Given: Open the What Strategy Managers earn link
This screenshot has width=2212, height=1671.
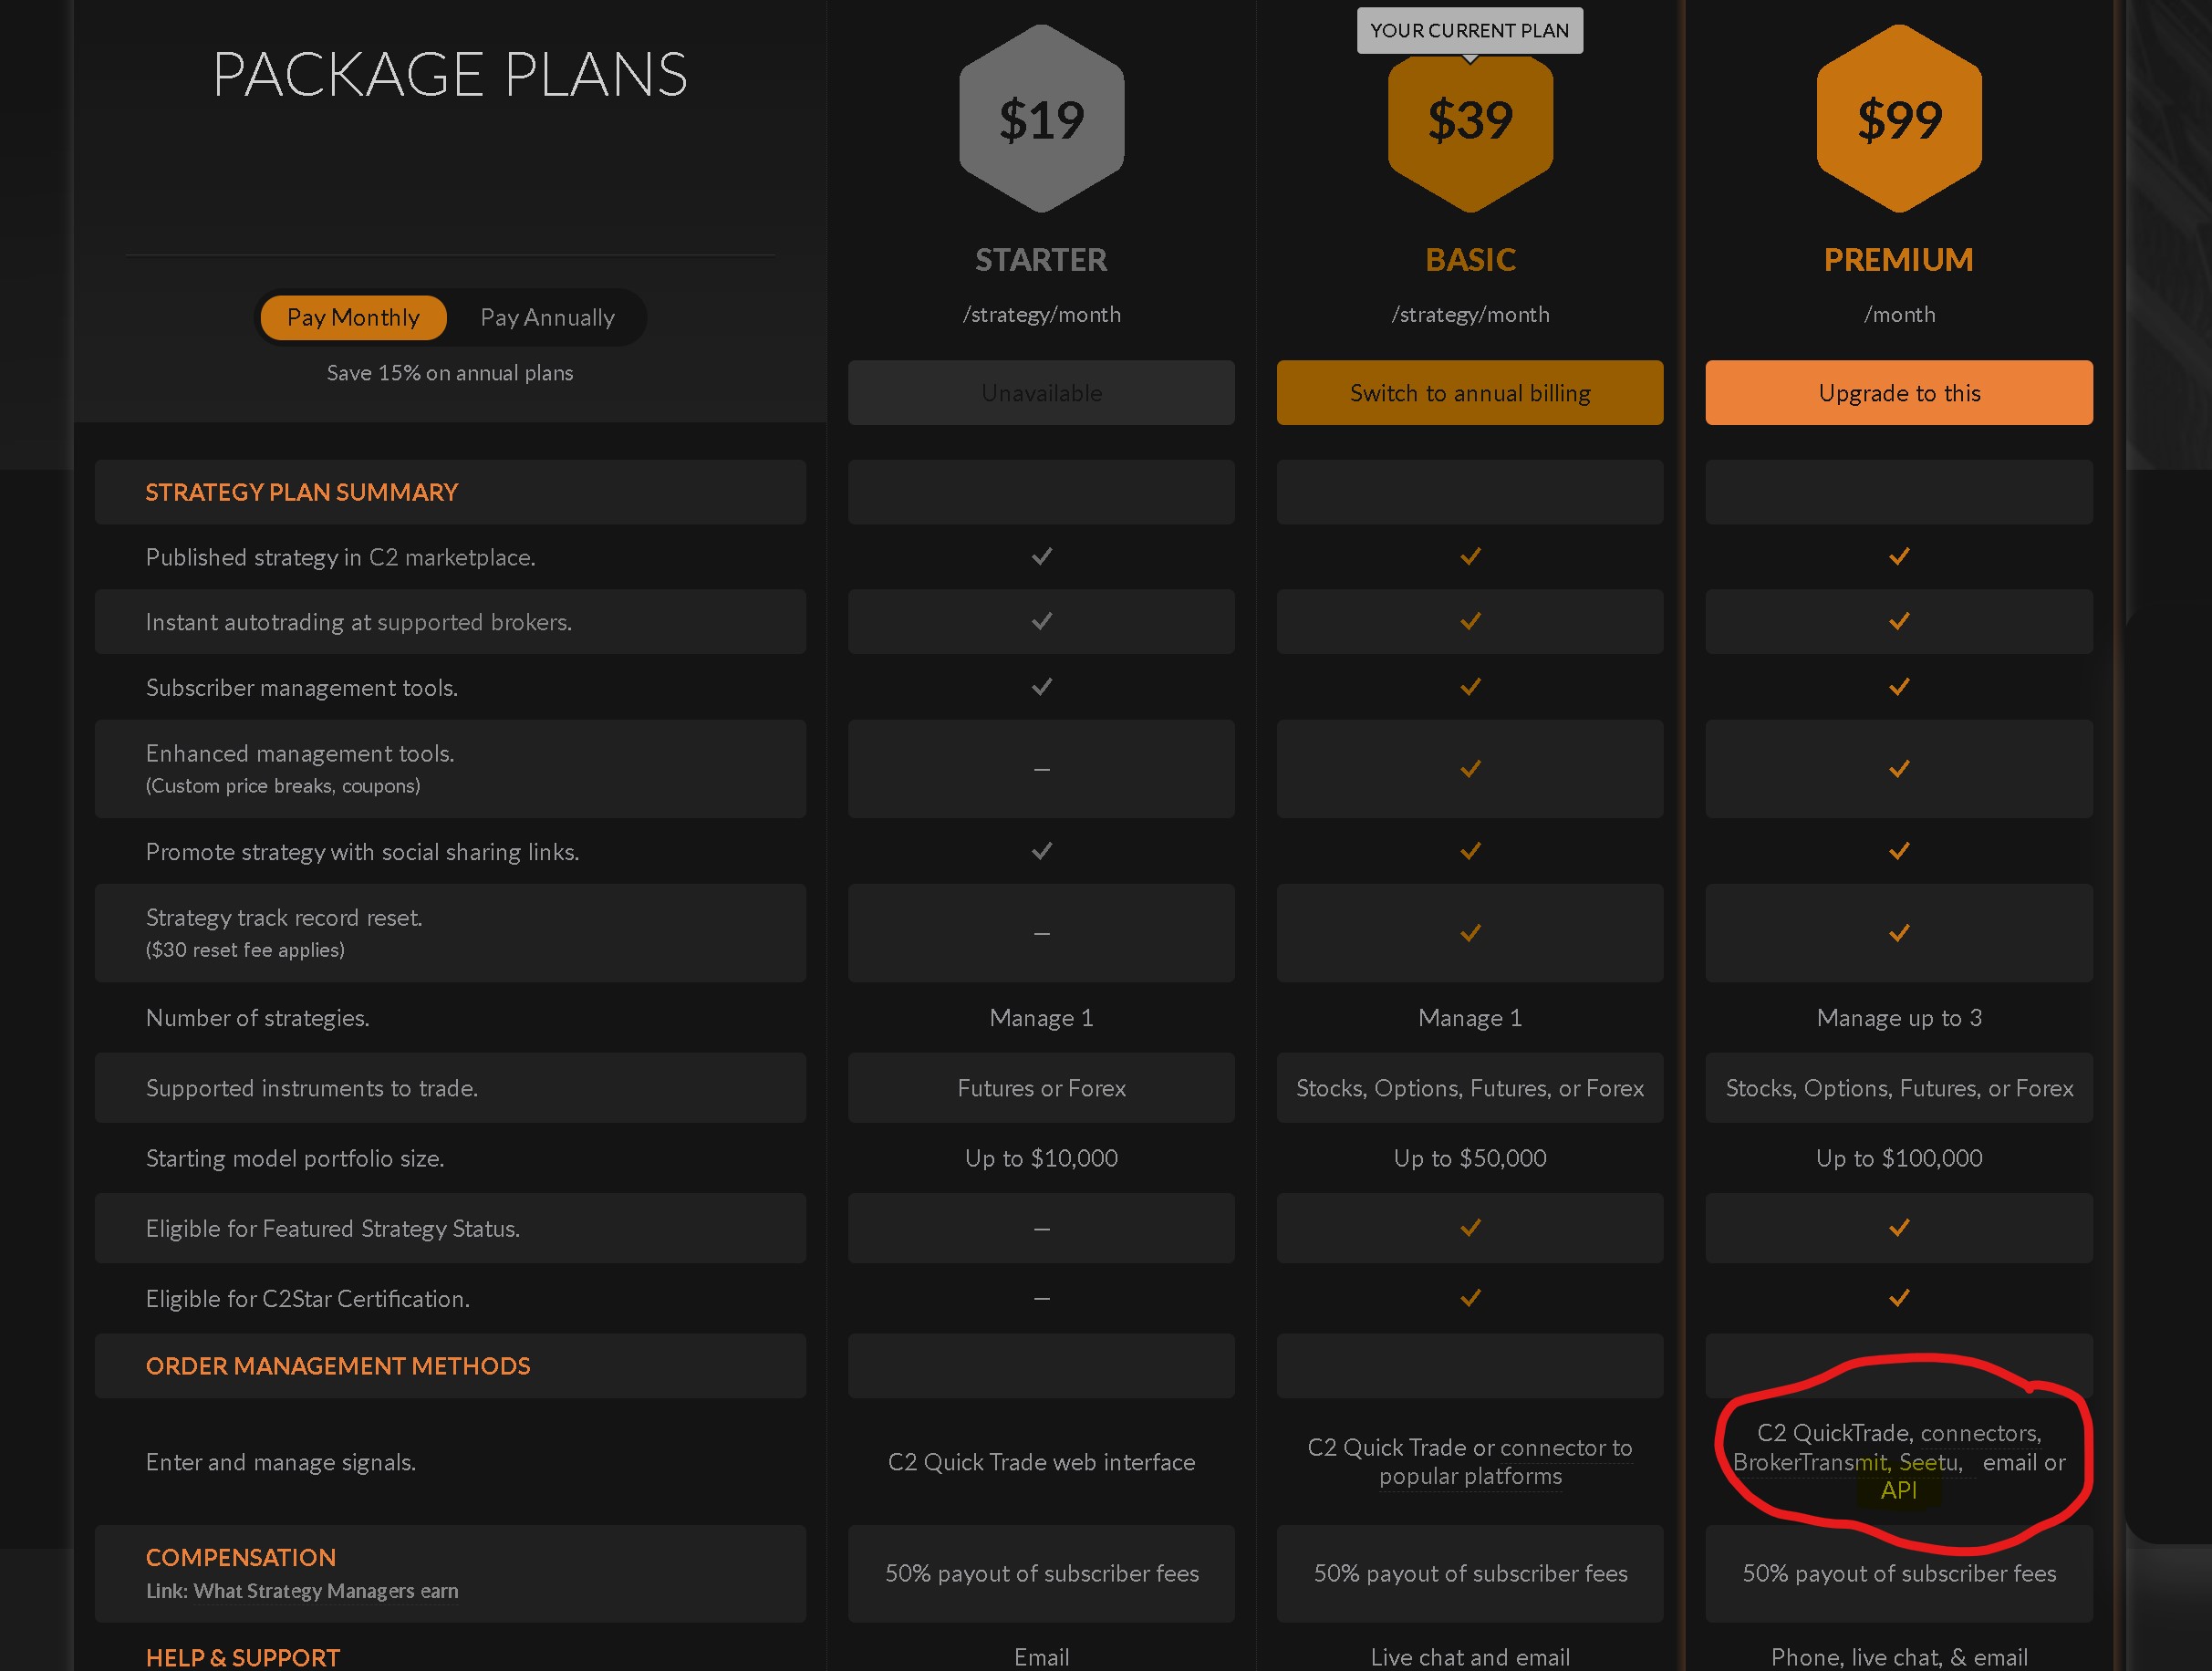Looking at the screenshot, I should (x=302, y=1591).
